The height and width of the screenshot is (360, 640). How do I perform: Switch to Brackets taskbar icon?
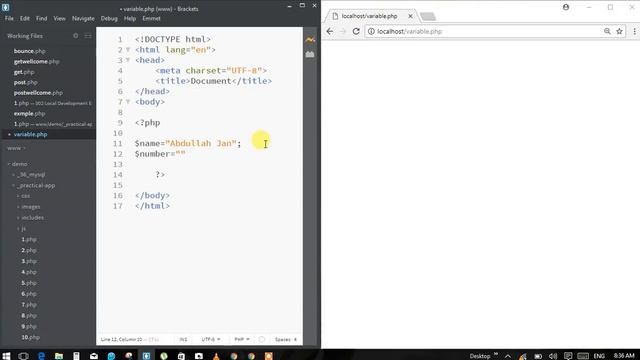[146, 356]
